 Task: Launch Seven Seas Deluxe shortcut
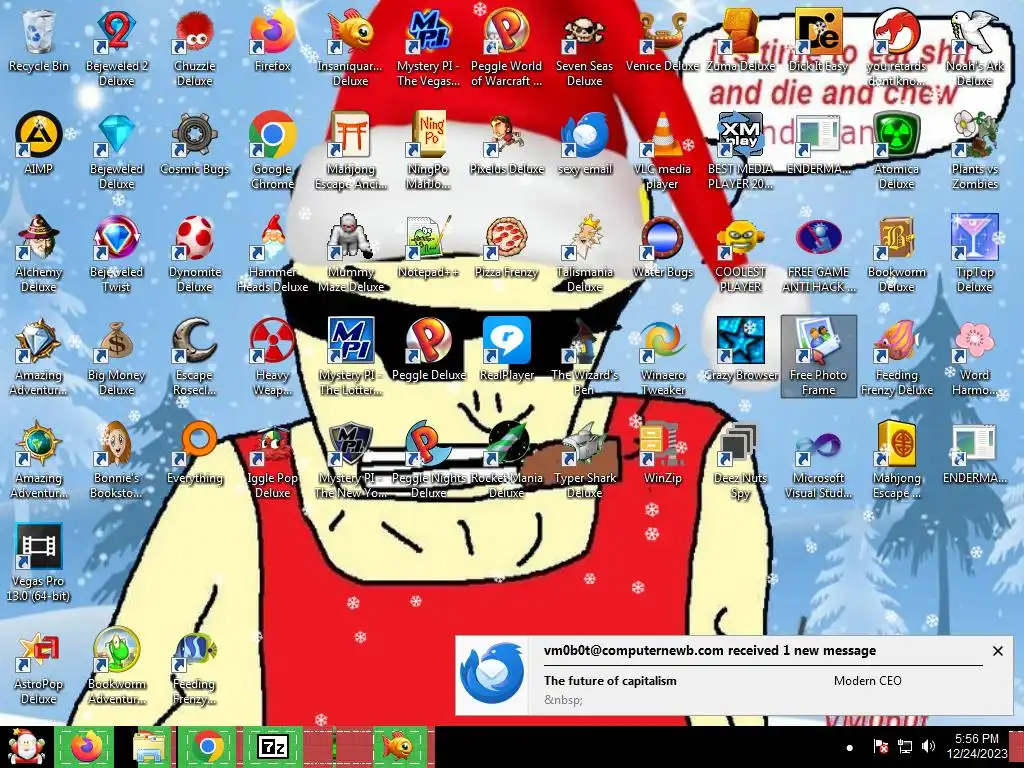tap(584, 47)
